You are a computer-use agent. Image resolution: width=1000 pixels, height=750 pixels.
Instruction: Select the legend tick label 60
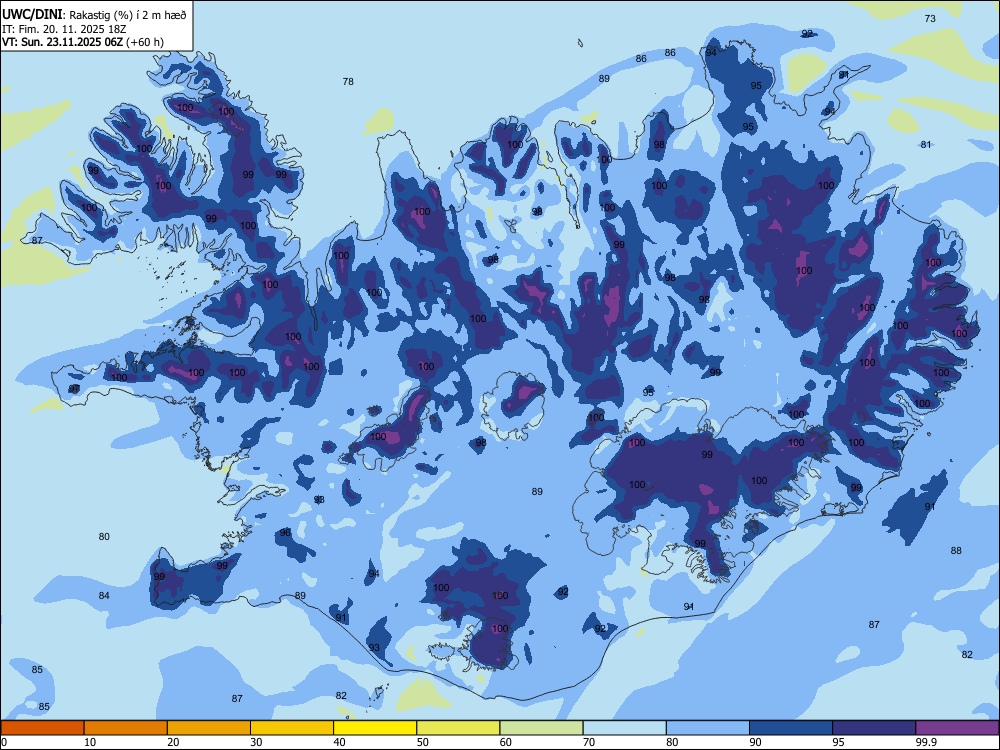506,742
